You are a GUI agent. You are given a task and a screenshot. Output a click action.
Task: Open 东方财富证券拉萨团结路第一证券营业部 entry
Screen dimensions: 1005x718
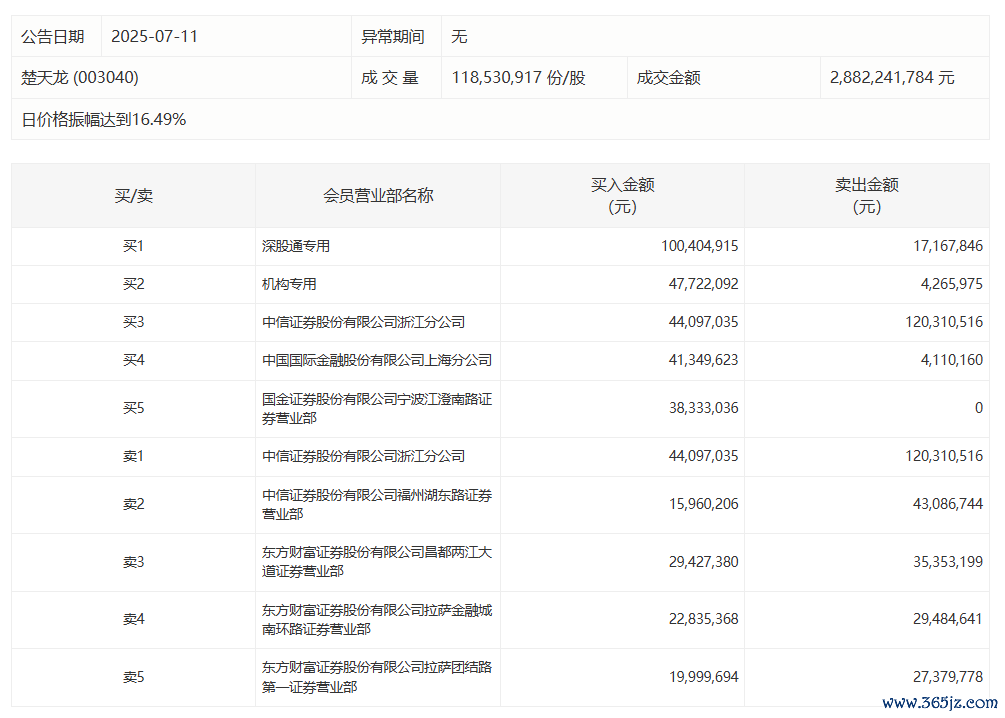[377, 677]
